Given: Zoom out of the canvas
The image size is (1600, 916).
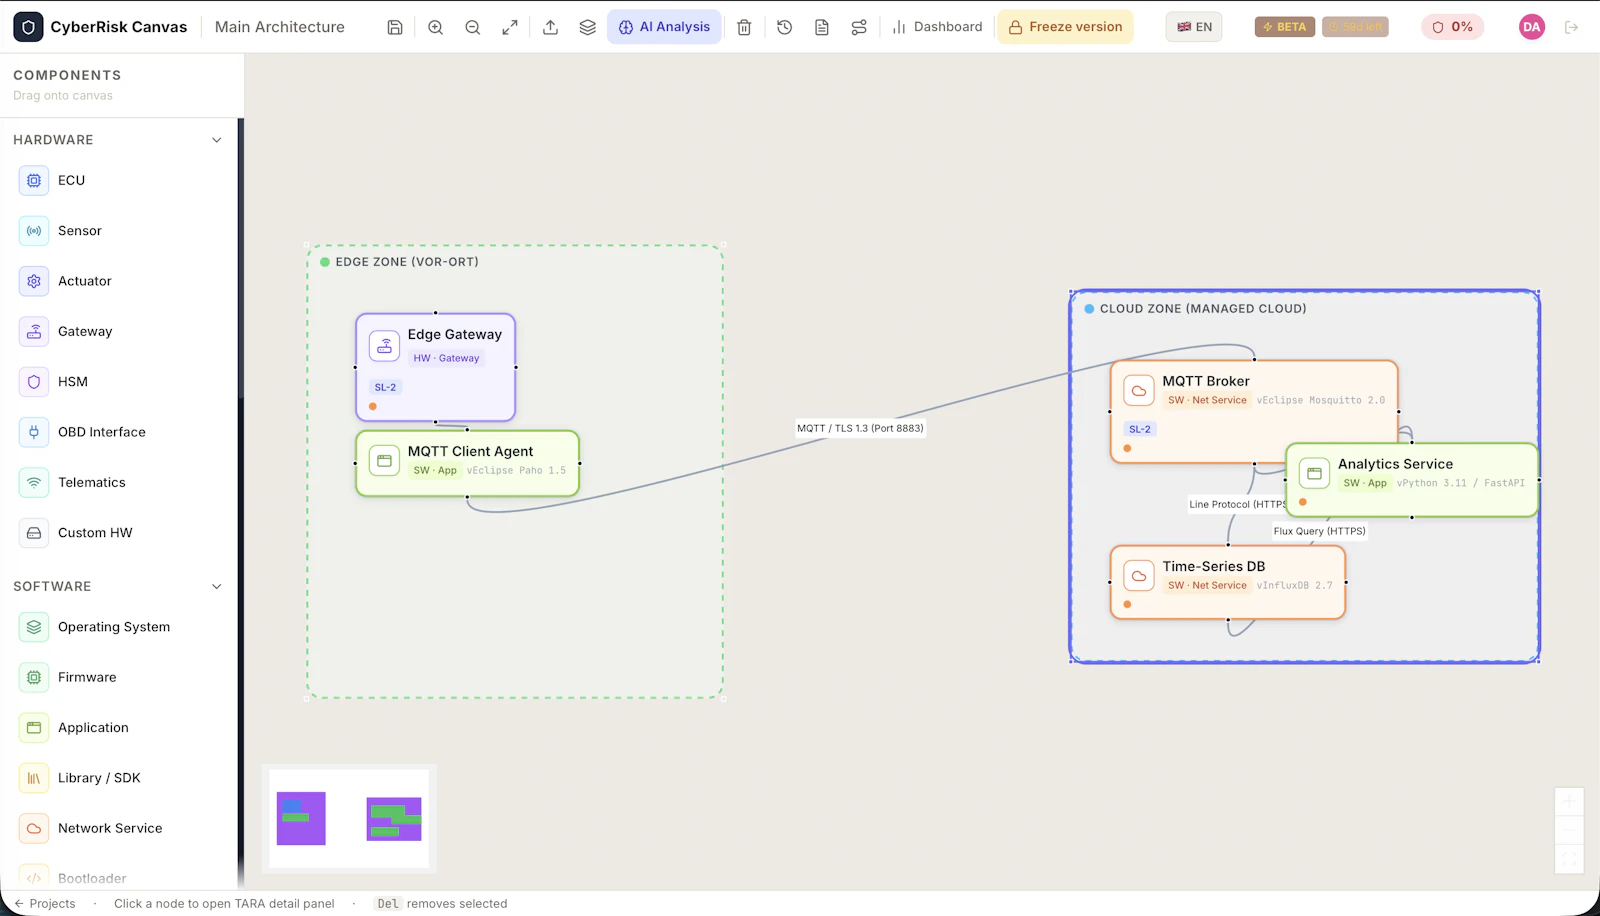Looking at the screenshot, I should click(x=473, y=27).
